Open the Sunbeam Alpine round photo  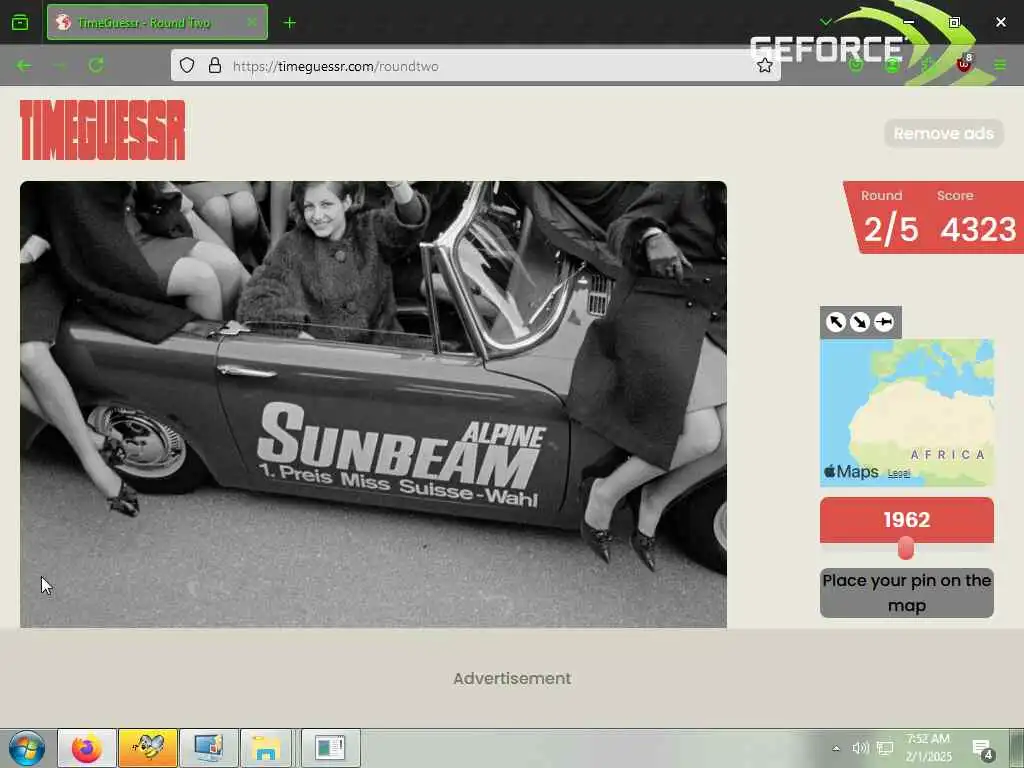[x=373, y=404]
